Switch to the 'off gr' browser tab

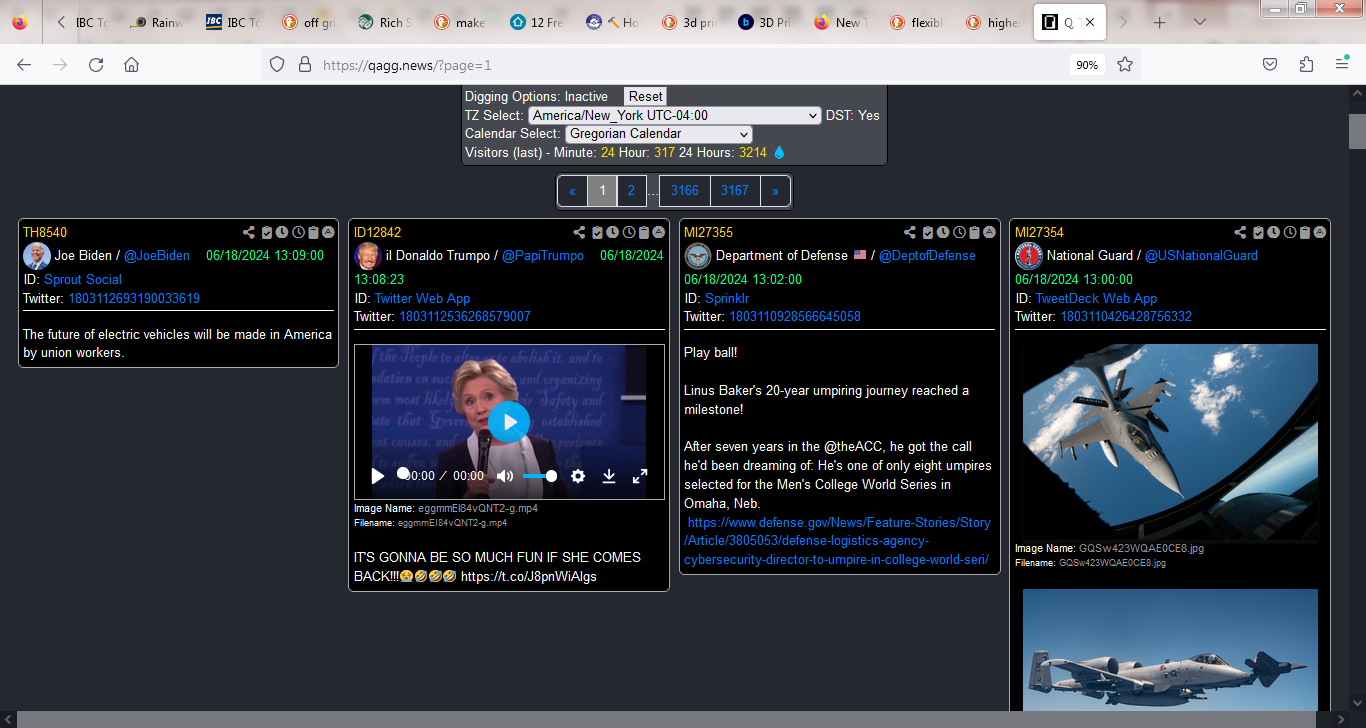(x=309, y=22)
